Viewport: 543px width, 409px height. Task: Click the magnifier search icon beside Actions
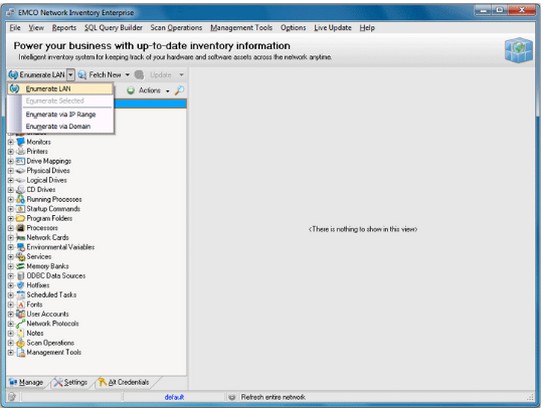[x=179, y=90]
